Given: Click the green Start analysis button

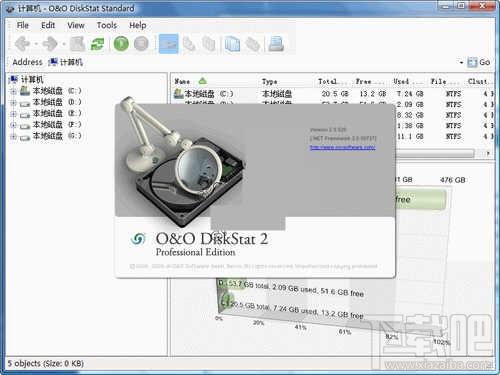Looking at the screenshot, I should pyautogui.click(x=121, y=44).
